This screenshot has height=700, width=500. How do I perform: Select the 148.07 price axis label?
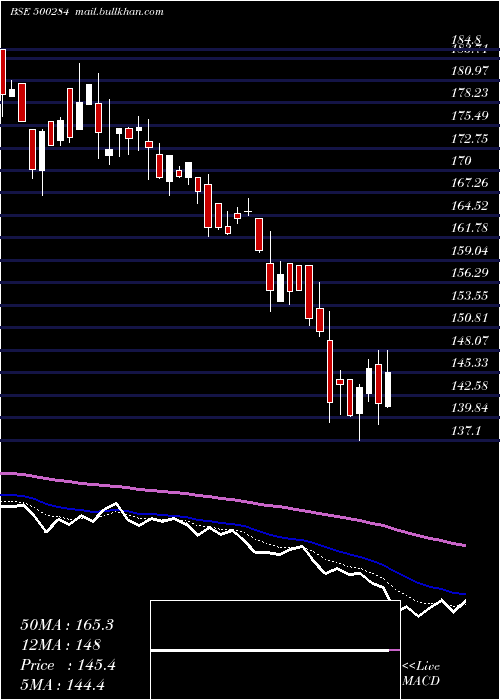pos(470,341)
